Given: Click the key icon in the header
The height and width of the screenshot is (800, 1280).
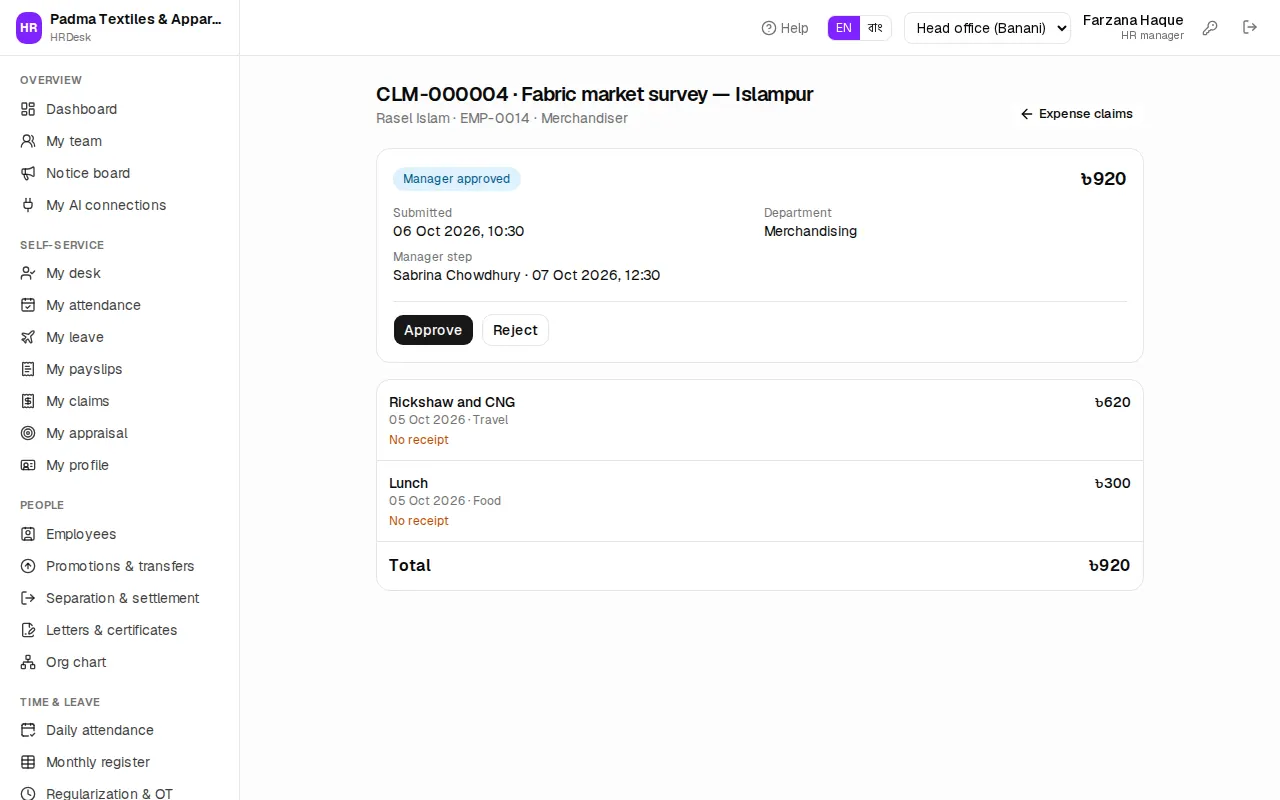Looking at the screenshot, I should pos(1210,28).
